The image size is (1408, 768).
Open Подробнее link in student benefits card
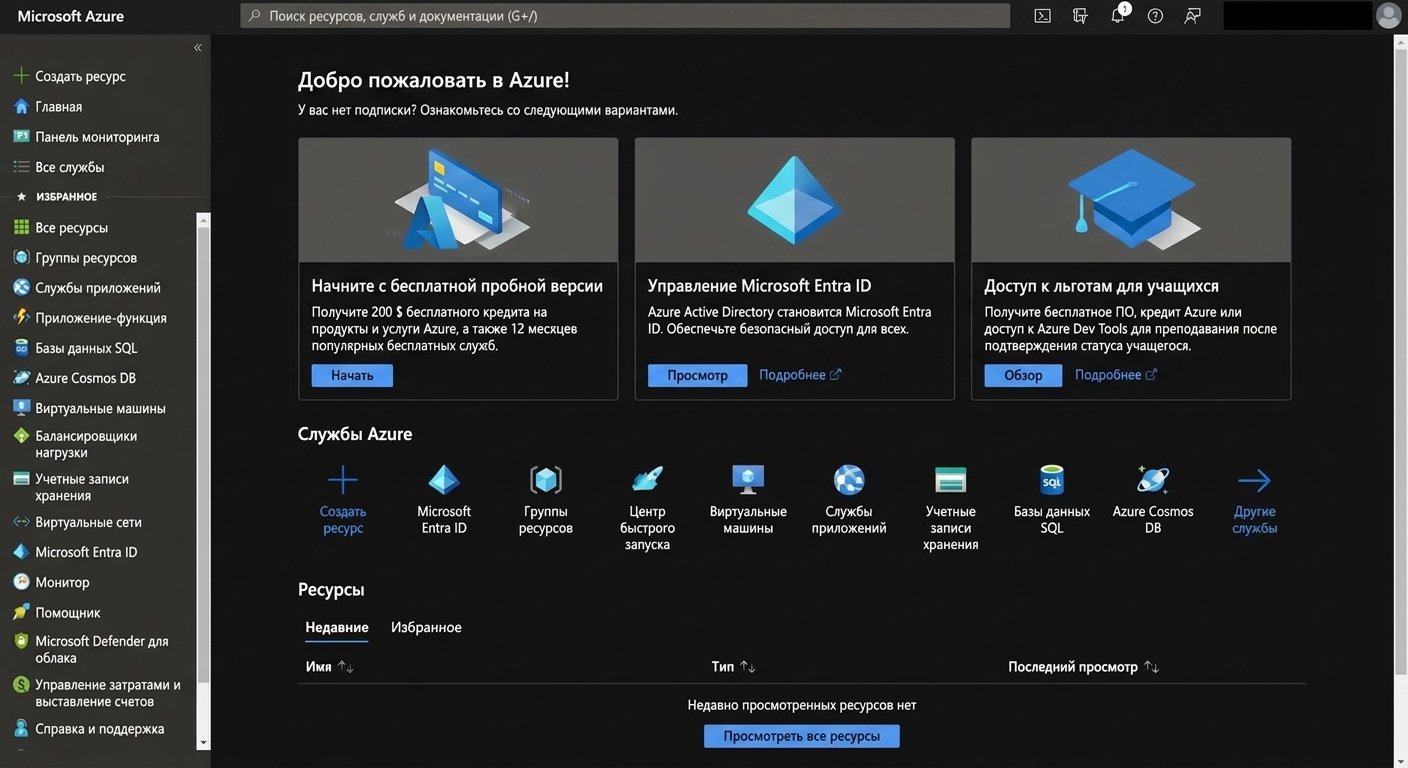coord(1116,375)
